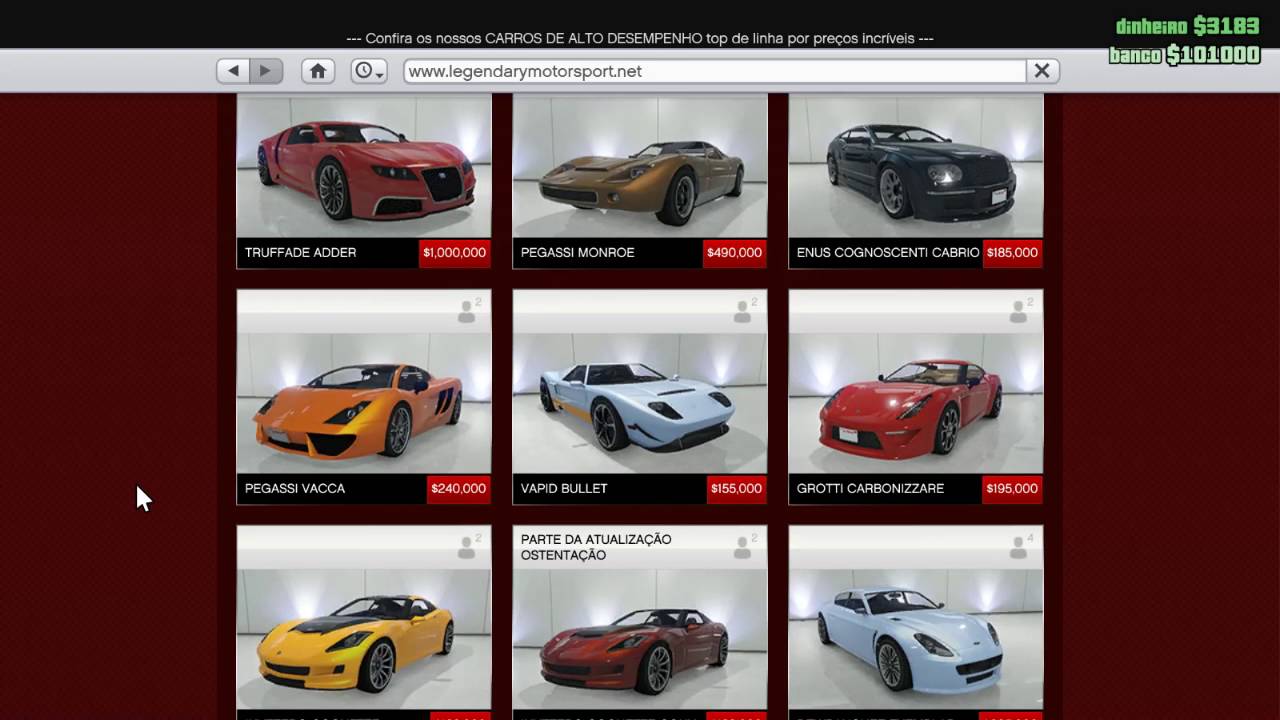Click the seat-count icon on Vapid Bullet

tap(744, 311)
